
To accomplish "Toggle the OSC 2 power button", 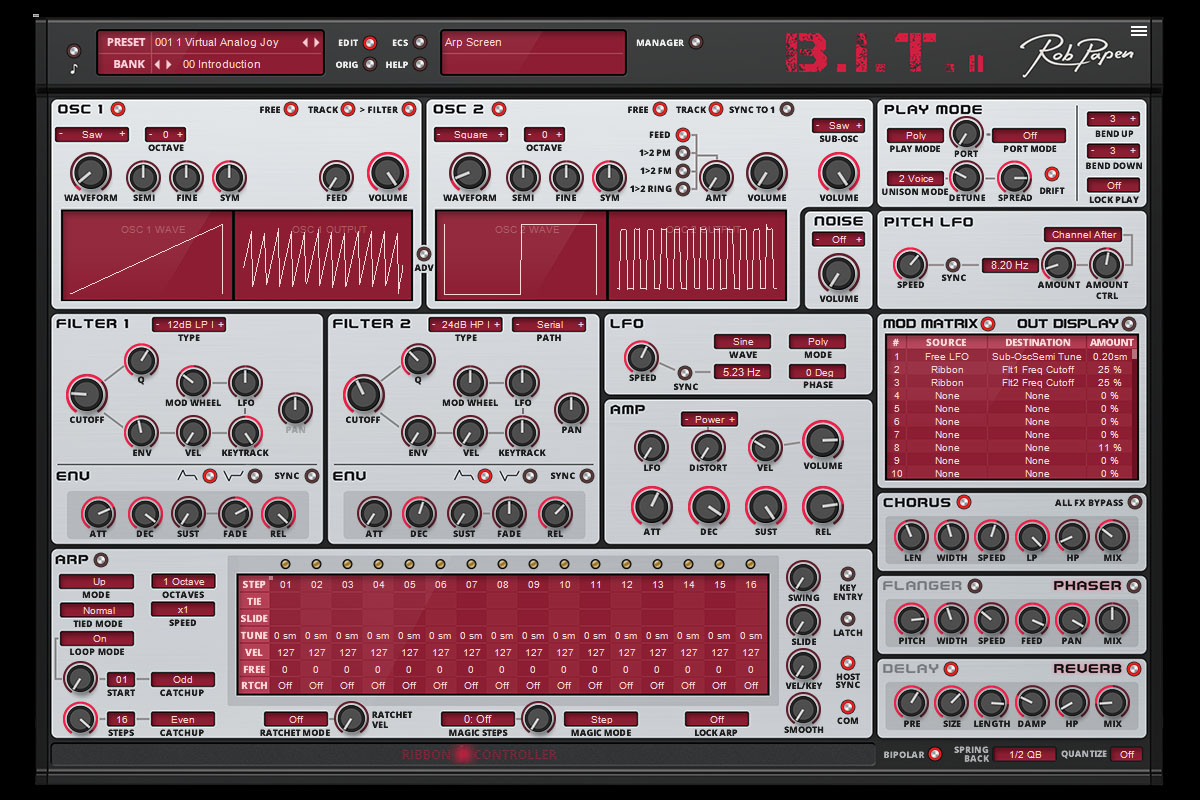I will pos(498,109).
